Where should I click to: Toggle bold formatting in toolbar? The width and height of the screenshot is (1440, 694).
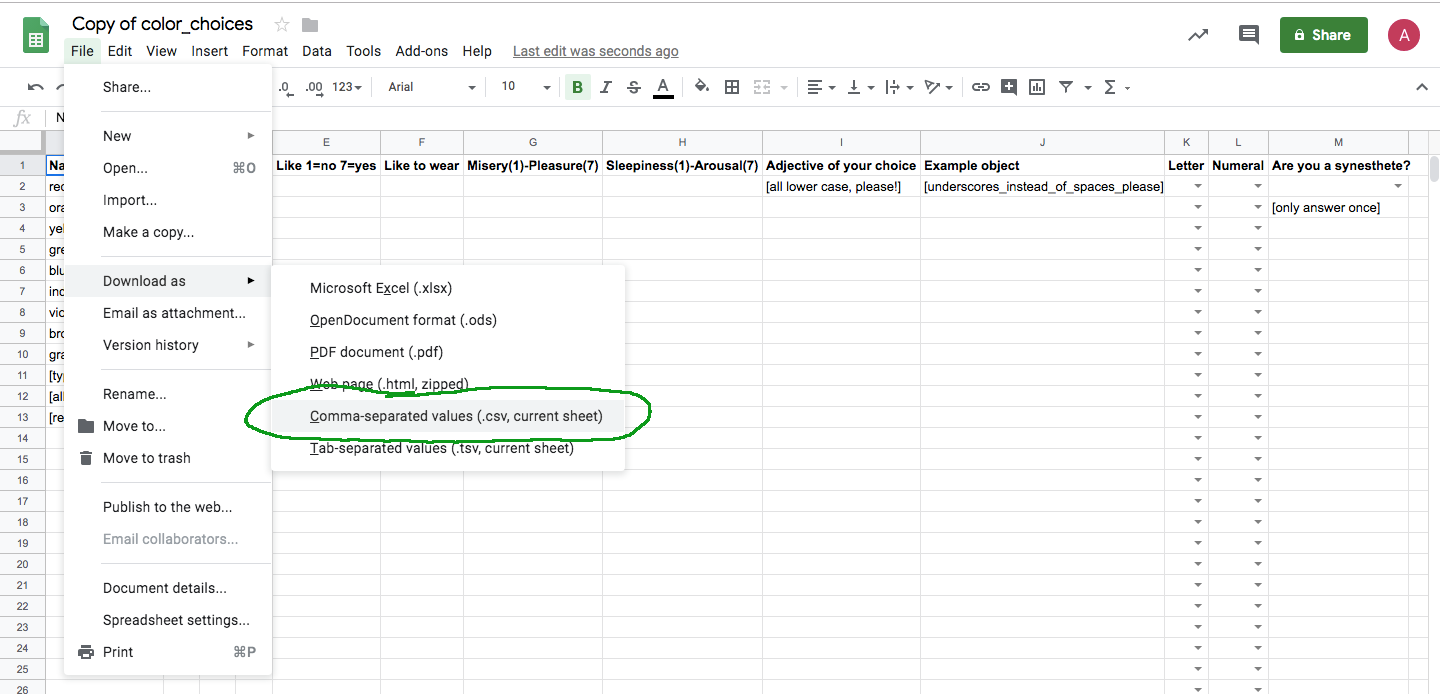pyautogui.click(x=577, y=87)
